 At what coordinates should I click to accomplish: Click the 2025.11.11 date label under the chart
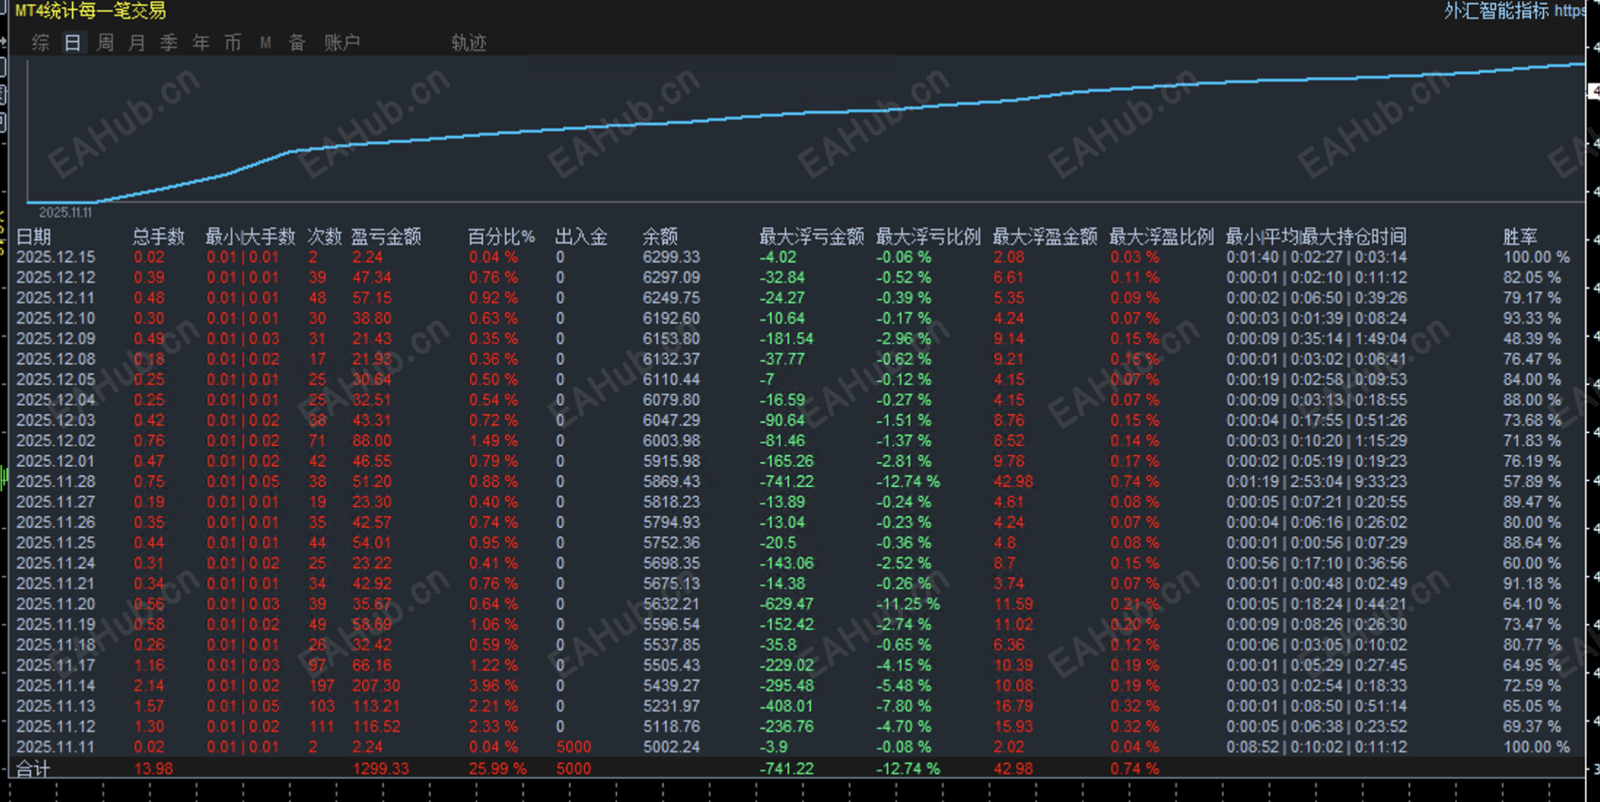pos(65,212)
